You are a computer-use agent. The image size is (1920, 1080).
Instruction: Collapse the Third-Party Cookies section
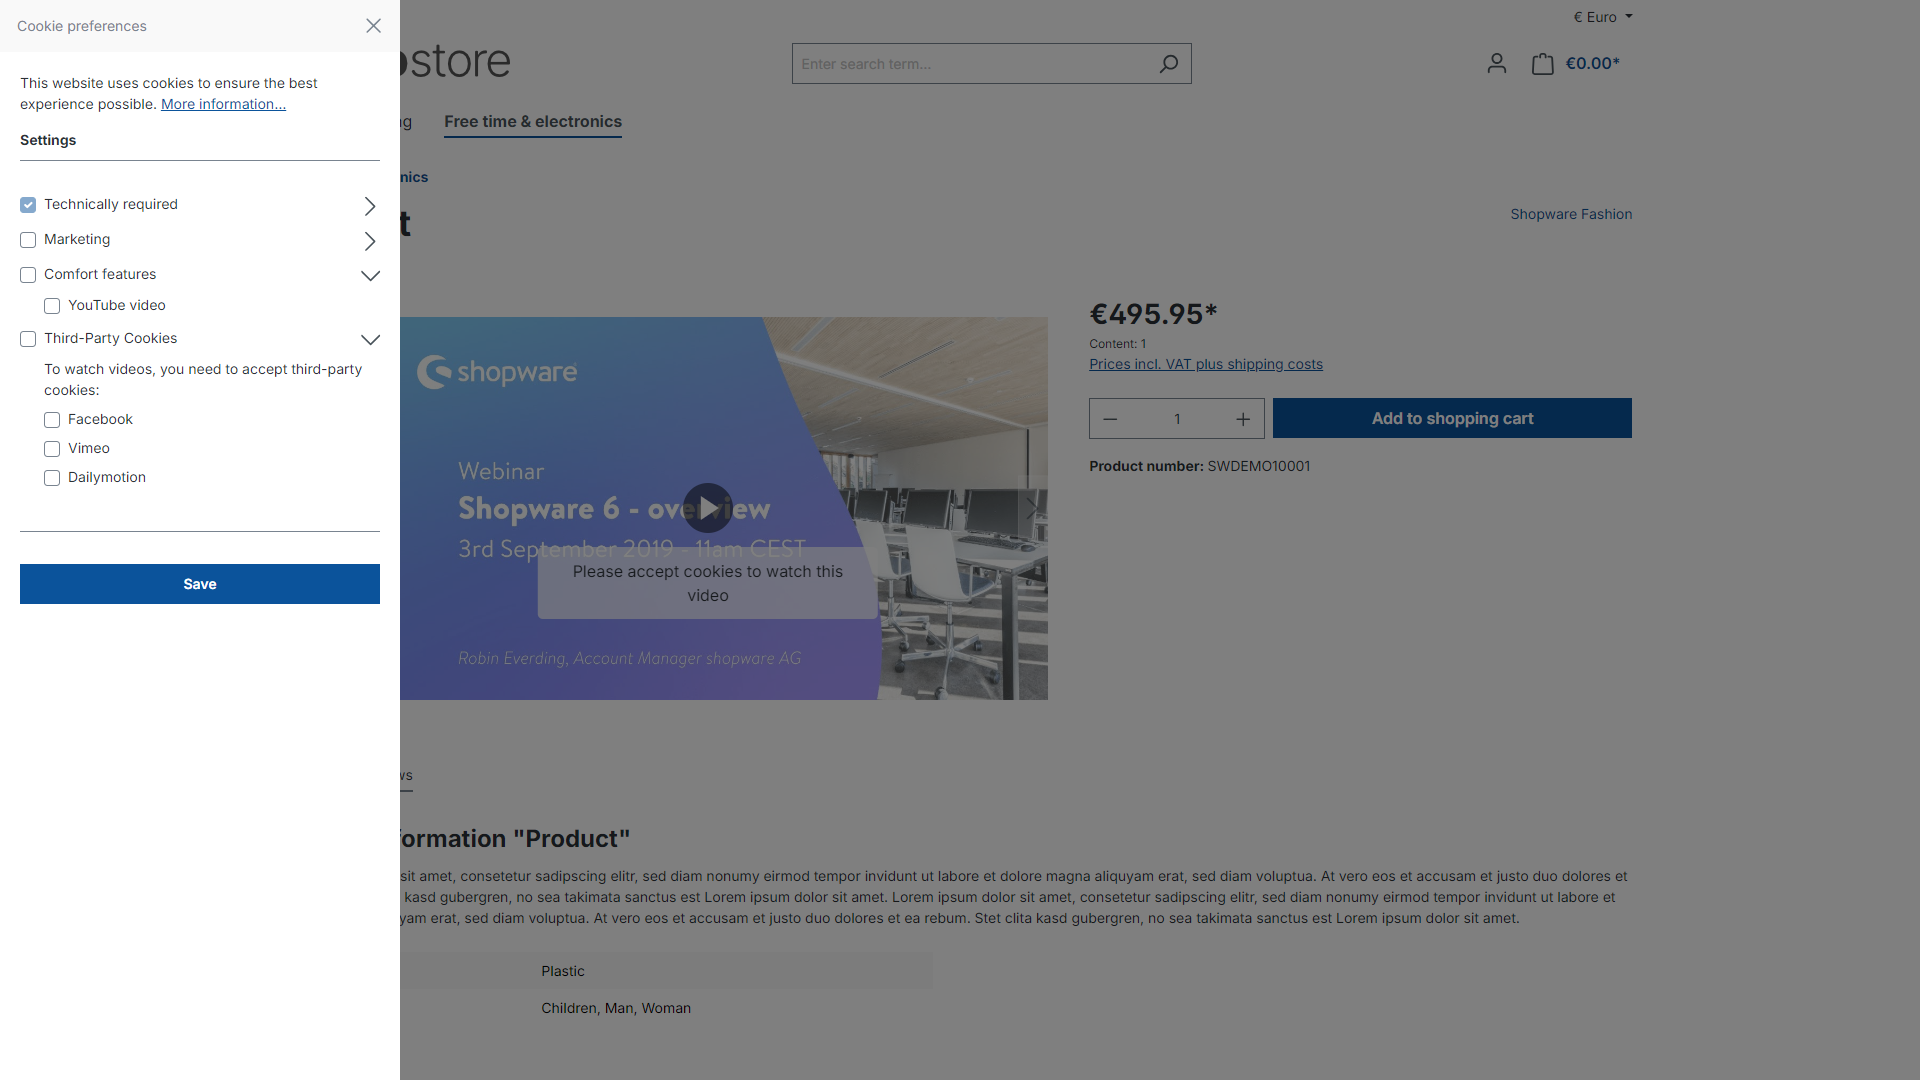[x=370, y=340]
